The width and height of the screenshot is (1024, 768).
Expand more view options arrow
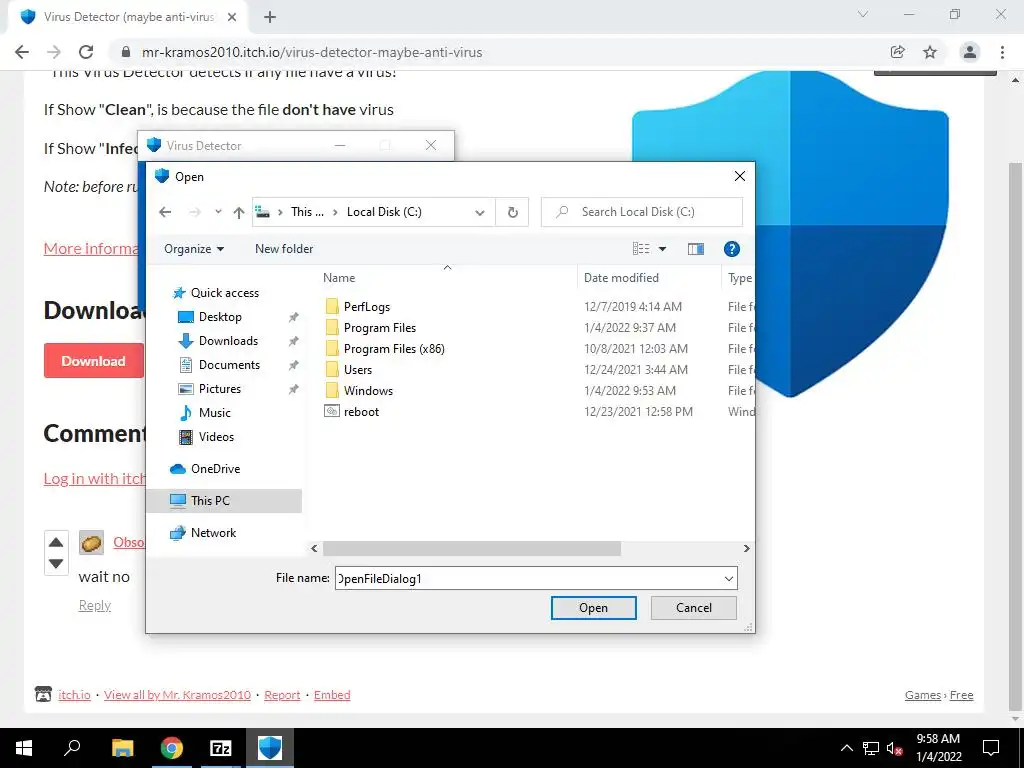[662, 249]
